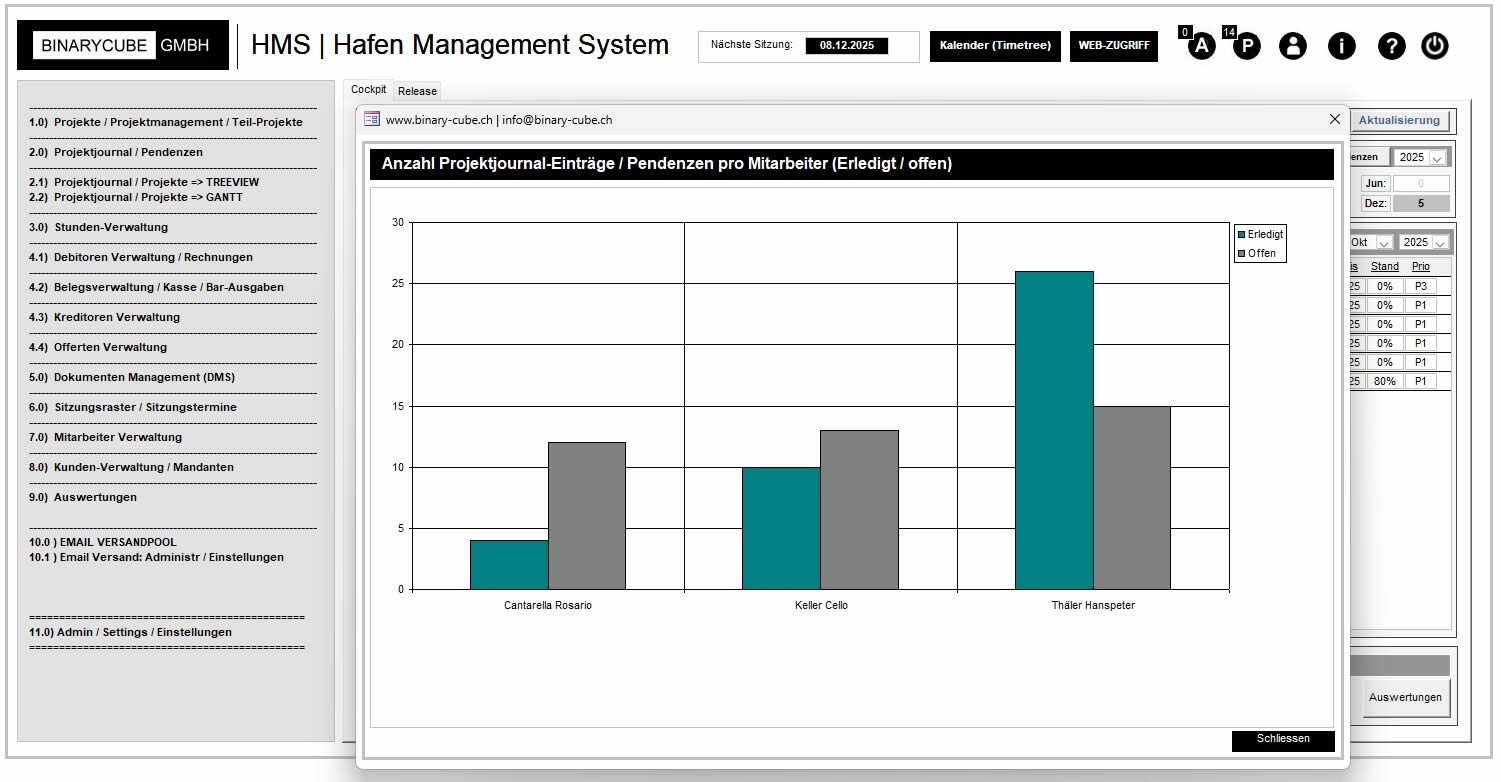Open 3.0) Stunden-Verwaltung in sidebar
Screen dimensions: 1501x782
[111, 227]
